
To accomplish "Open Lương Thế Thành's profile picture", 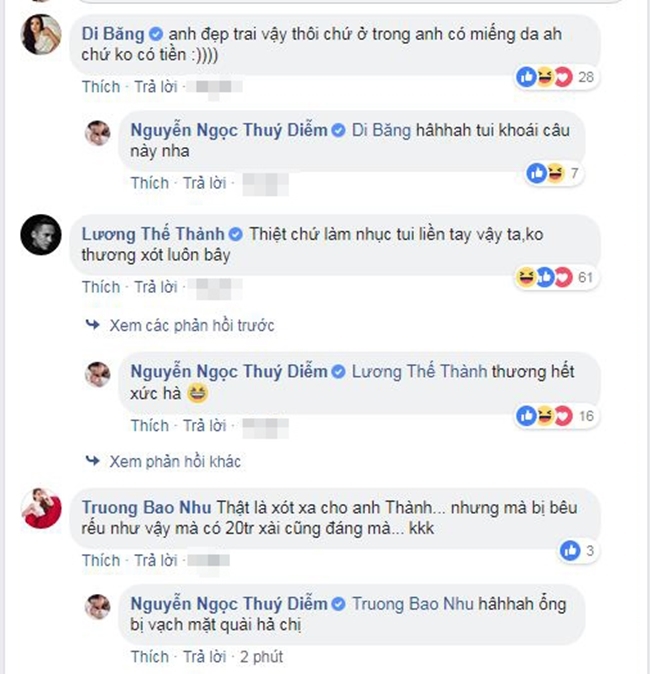I will (x=41, y=238).
